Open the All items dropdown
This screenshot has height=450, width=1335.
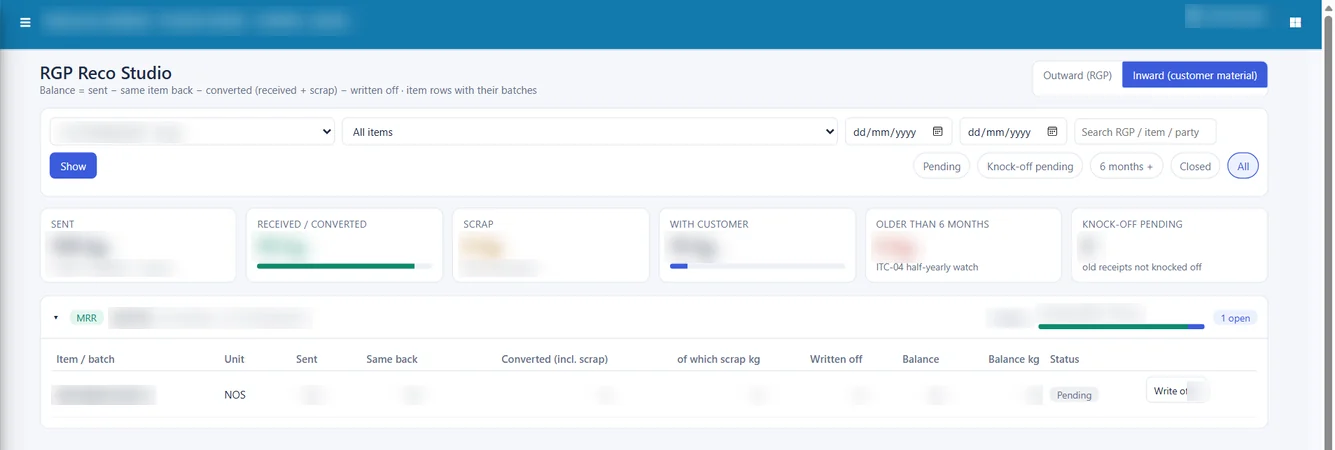tap(590, 132)
